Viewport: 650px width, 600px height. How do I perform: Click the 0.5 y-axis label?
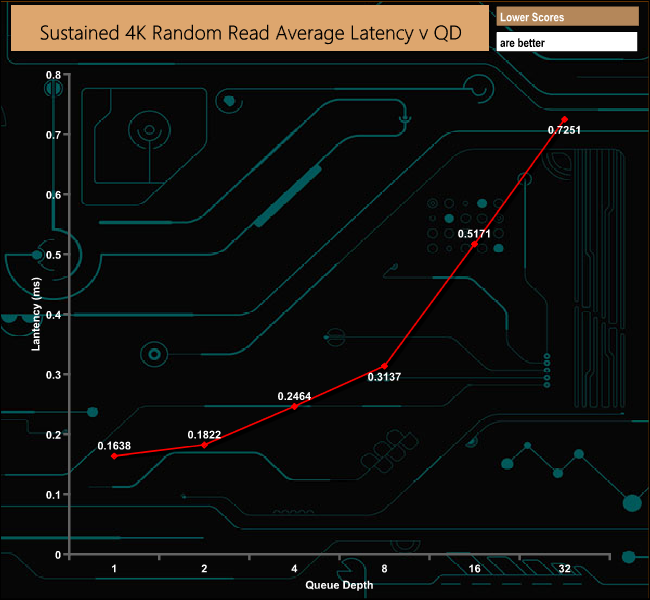tap(53, 255)
